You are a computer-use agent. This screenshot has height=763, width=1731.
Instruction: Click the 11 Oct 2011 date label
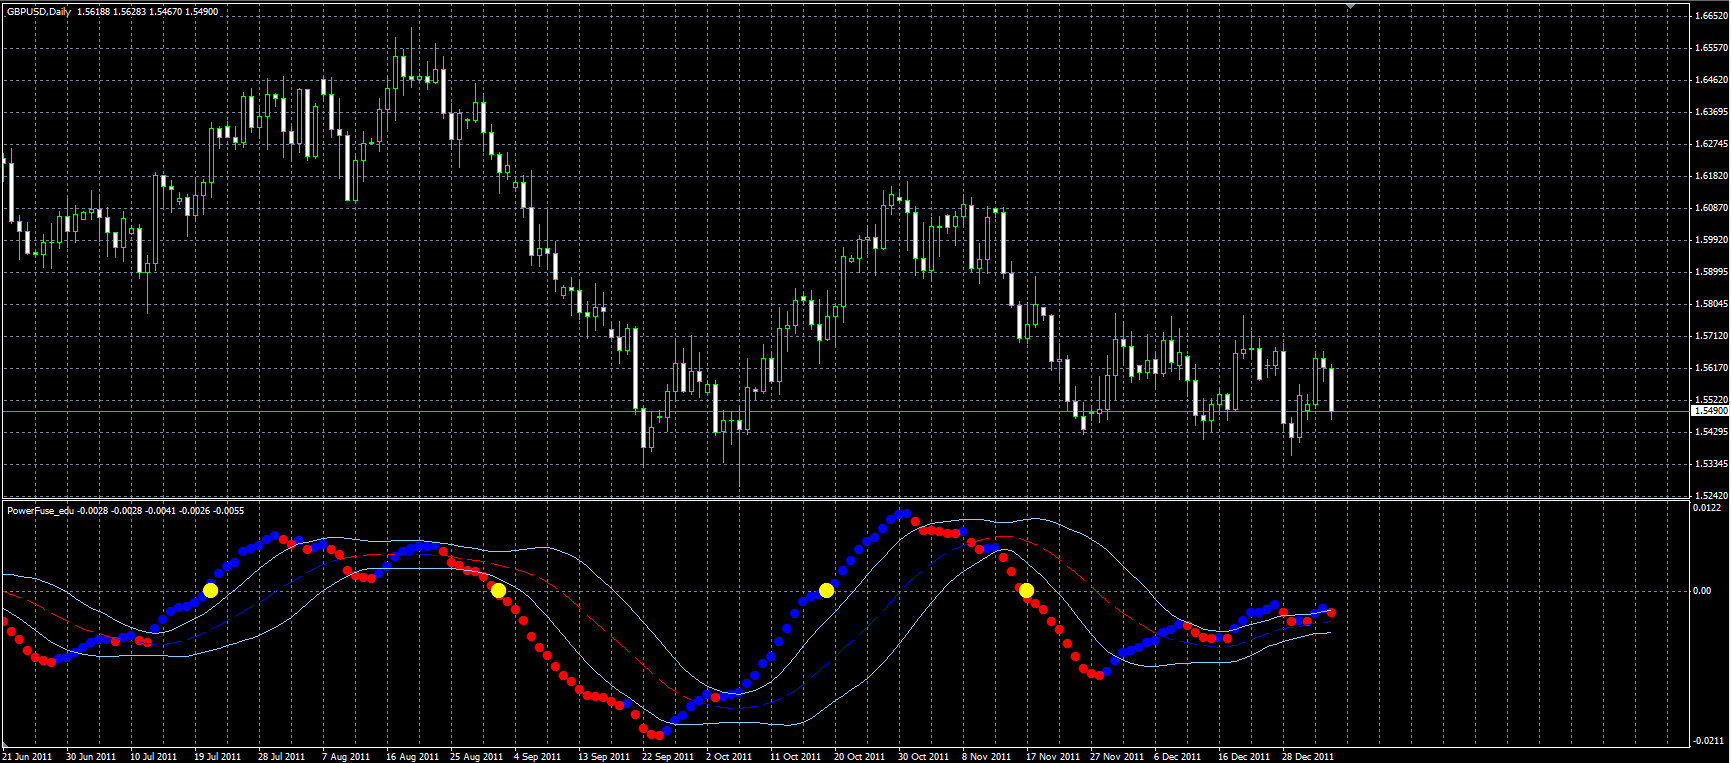tap(795, 757)
